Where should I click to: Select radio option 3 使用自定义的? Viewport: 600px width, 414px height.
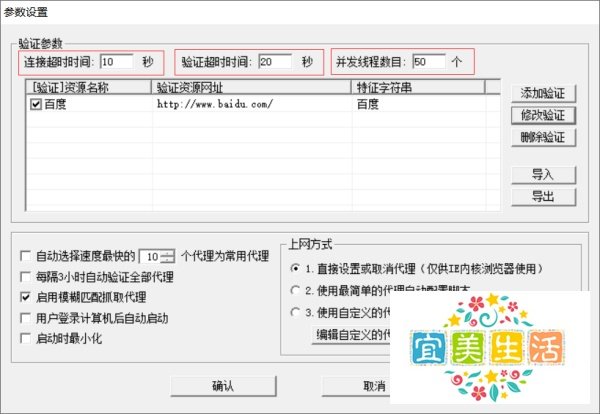295,312
